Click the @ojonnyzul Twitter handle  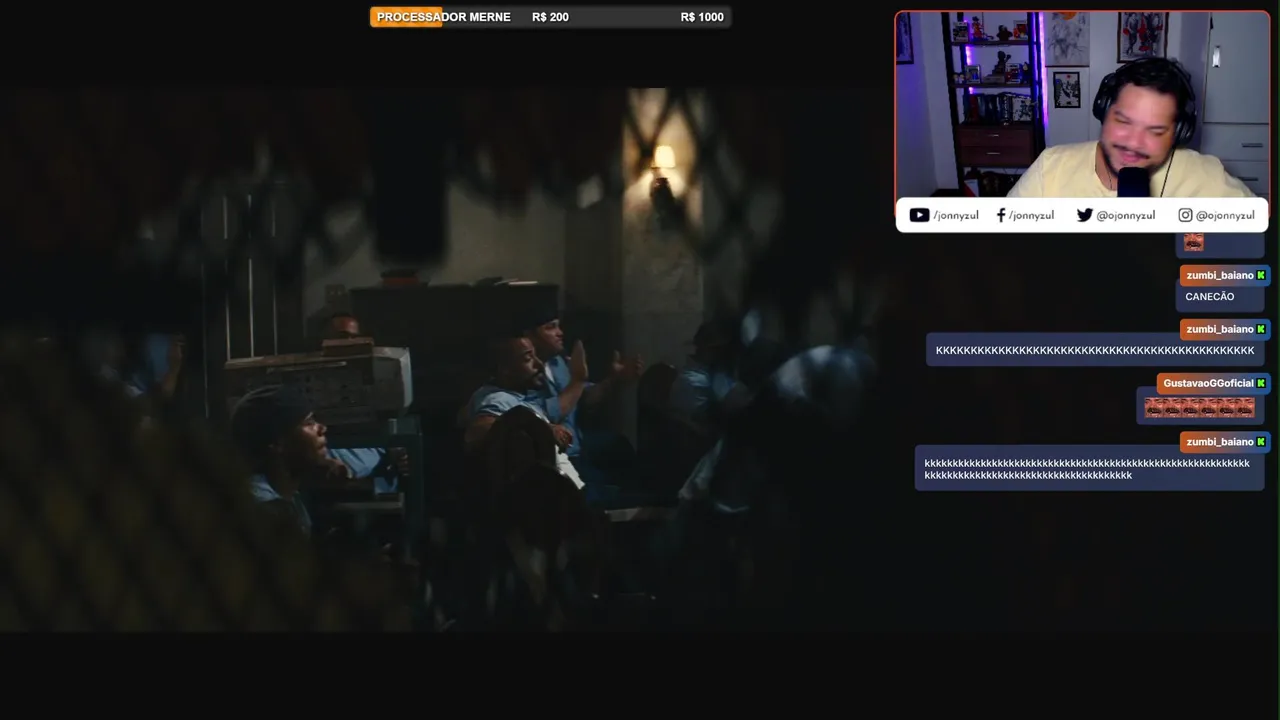pyautogui.click(x=1126, y=215)
